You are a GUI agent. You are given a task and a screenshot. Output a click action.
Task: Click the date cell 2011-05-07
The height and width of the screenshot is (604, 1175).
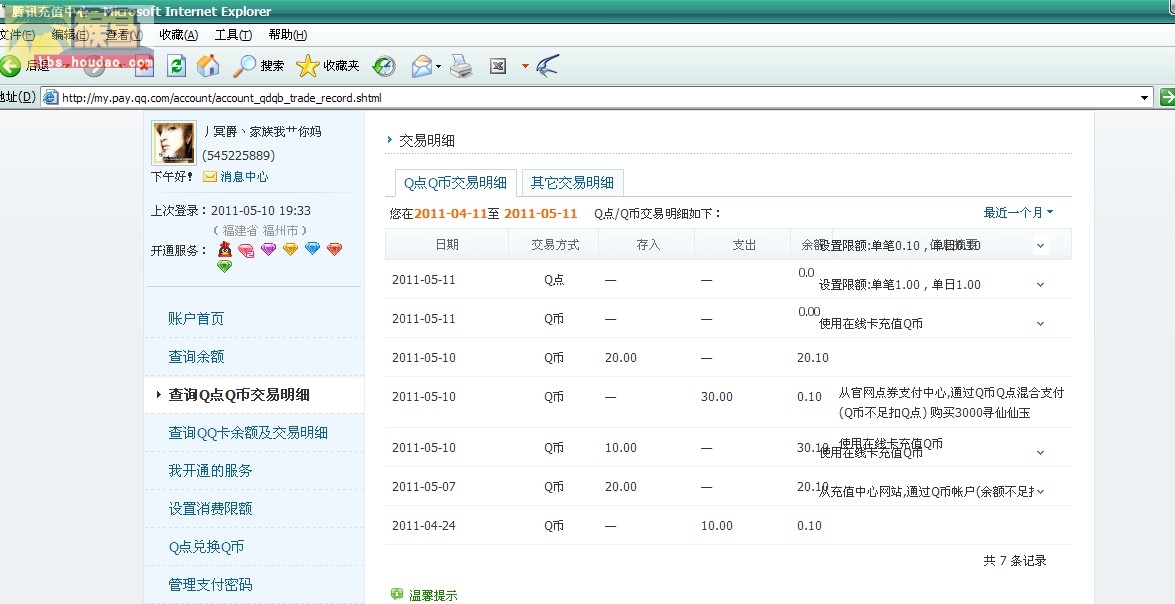(423, 487)
